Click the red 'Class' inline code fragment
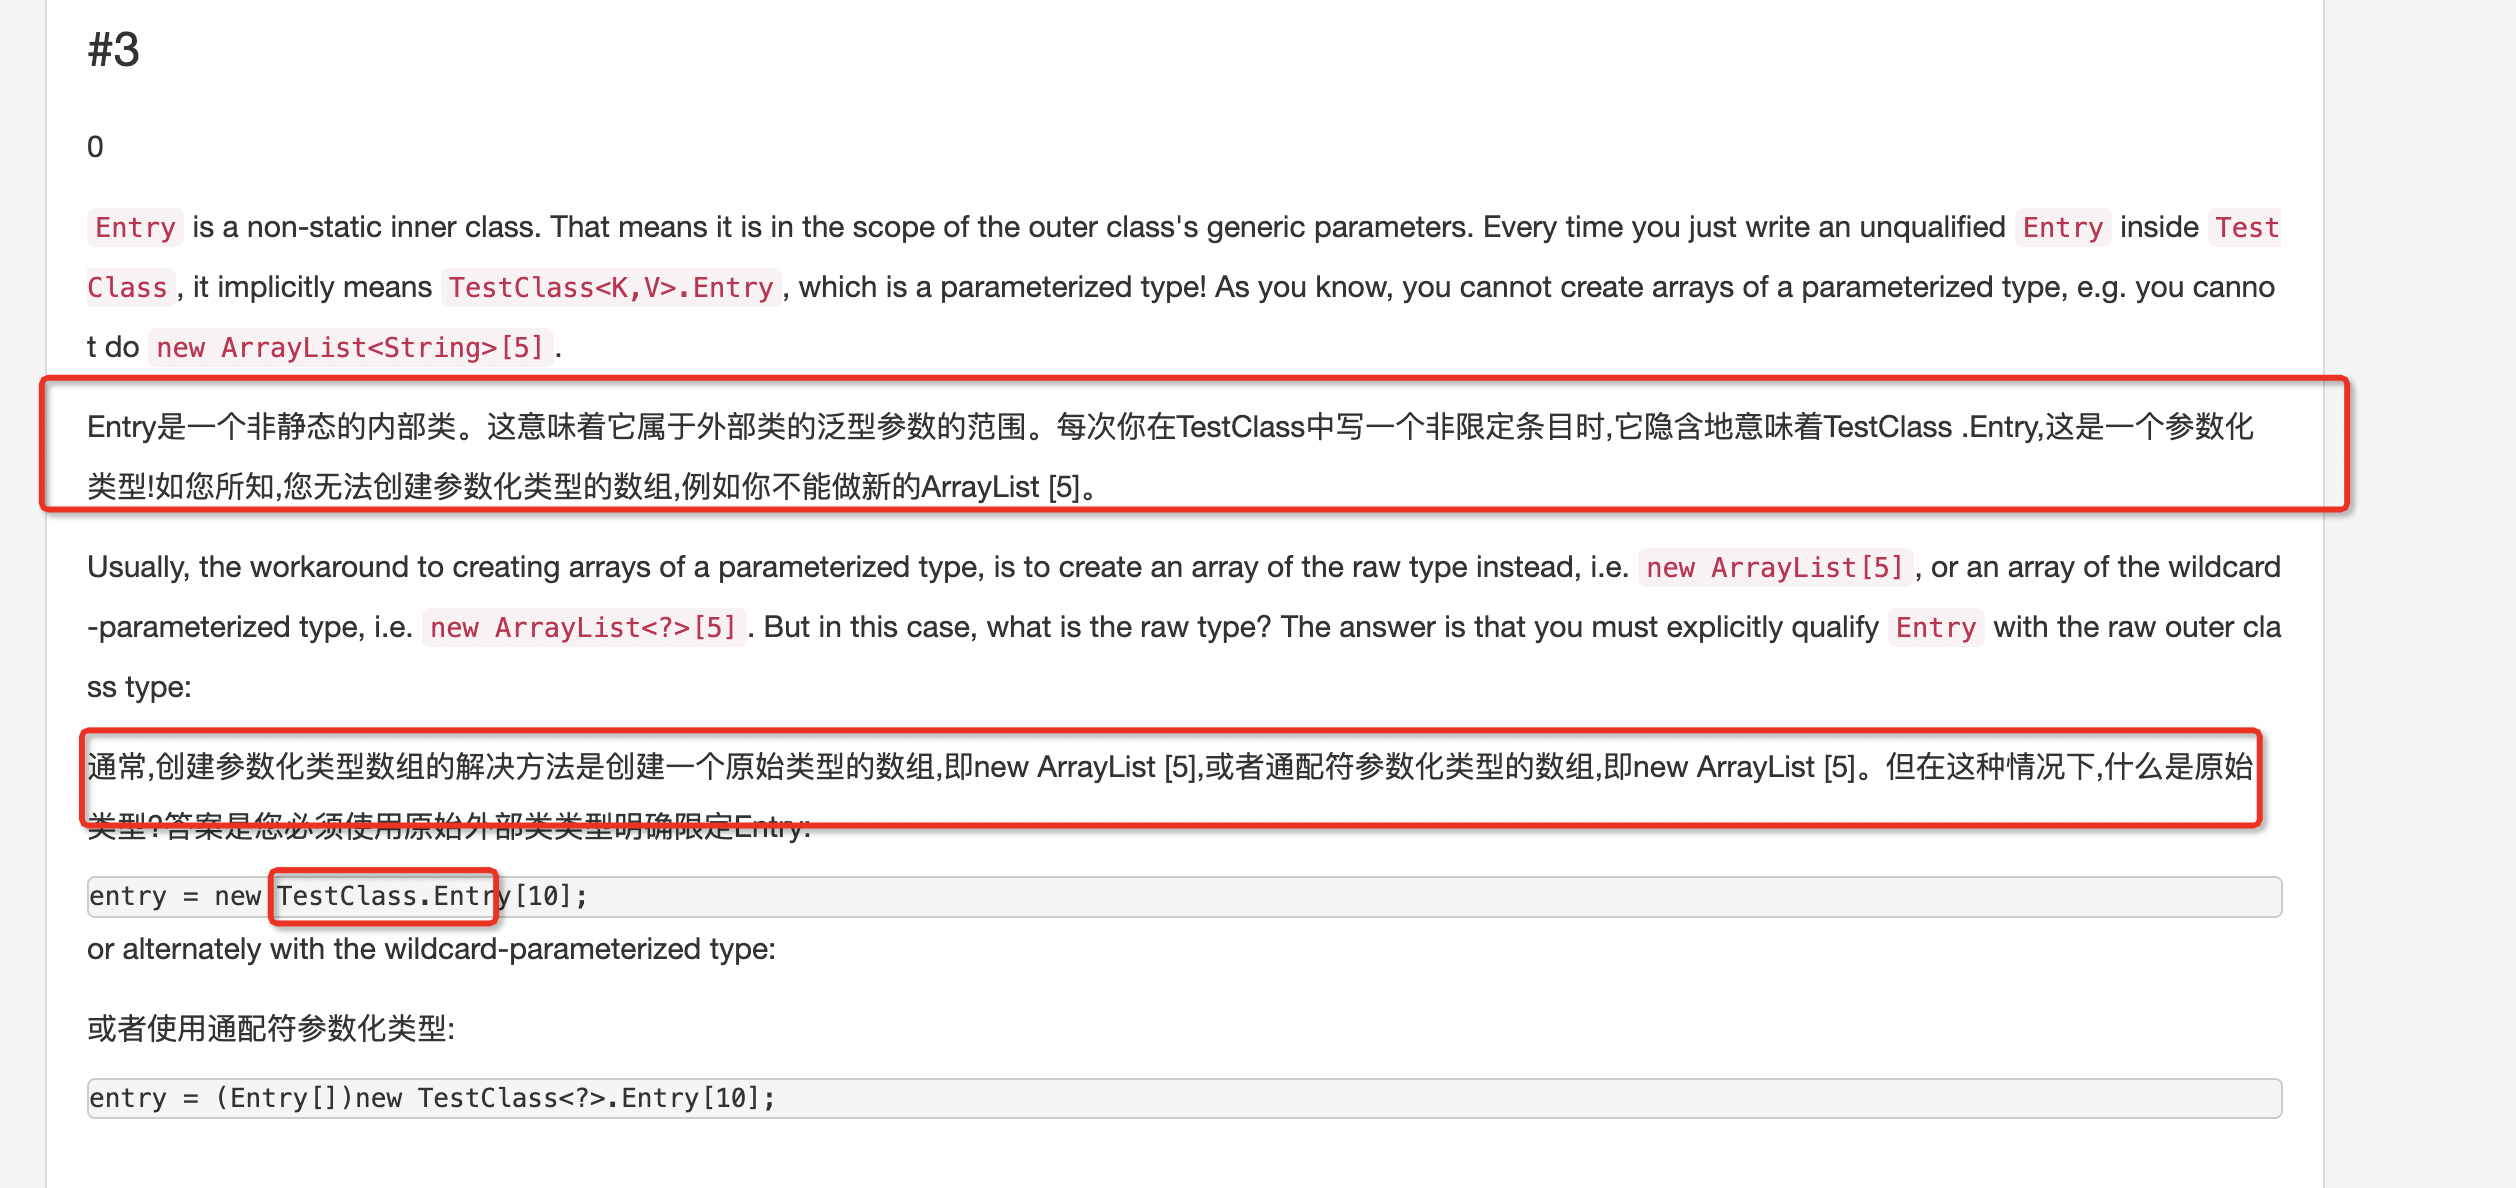The image size is (2516, 1188). [127, 288]
